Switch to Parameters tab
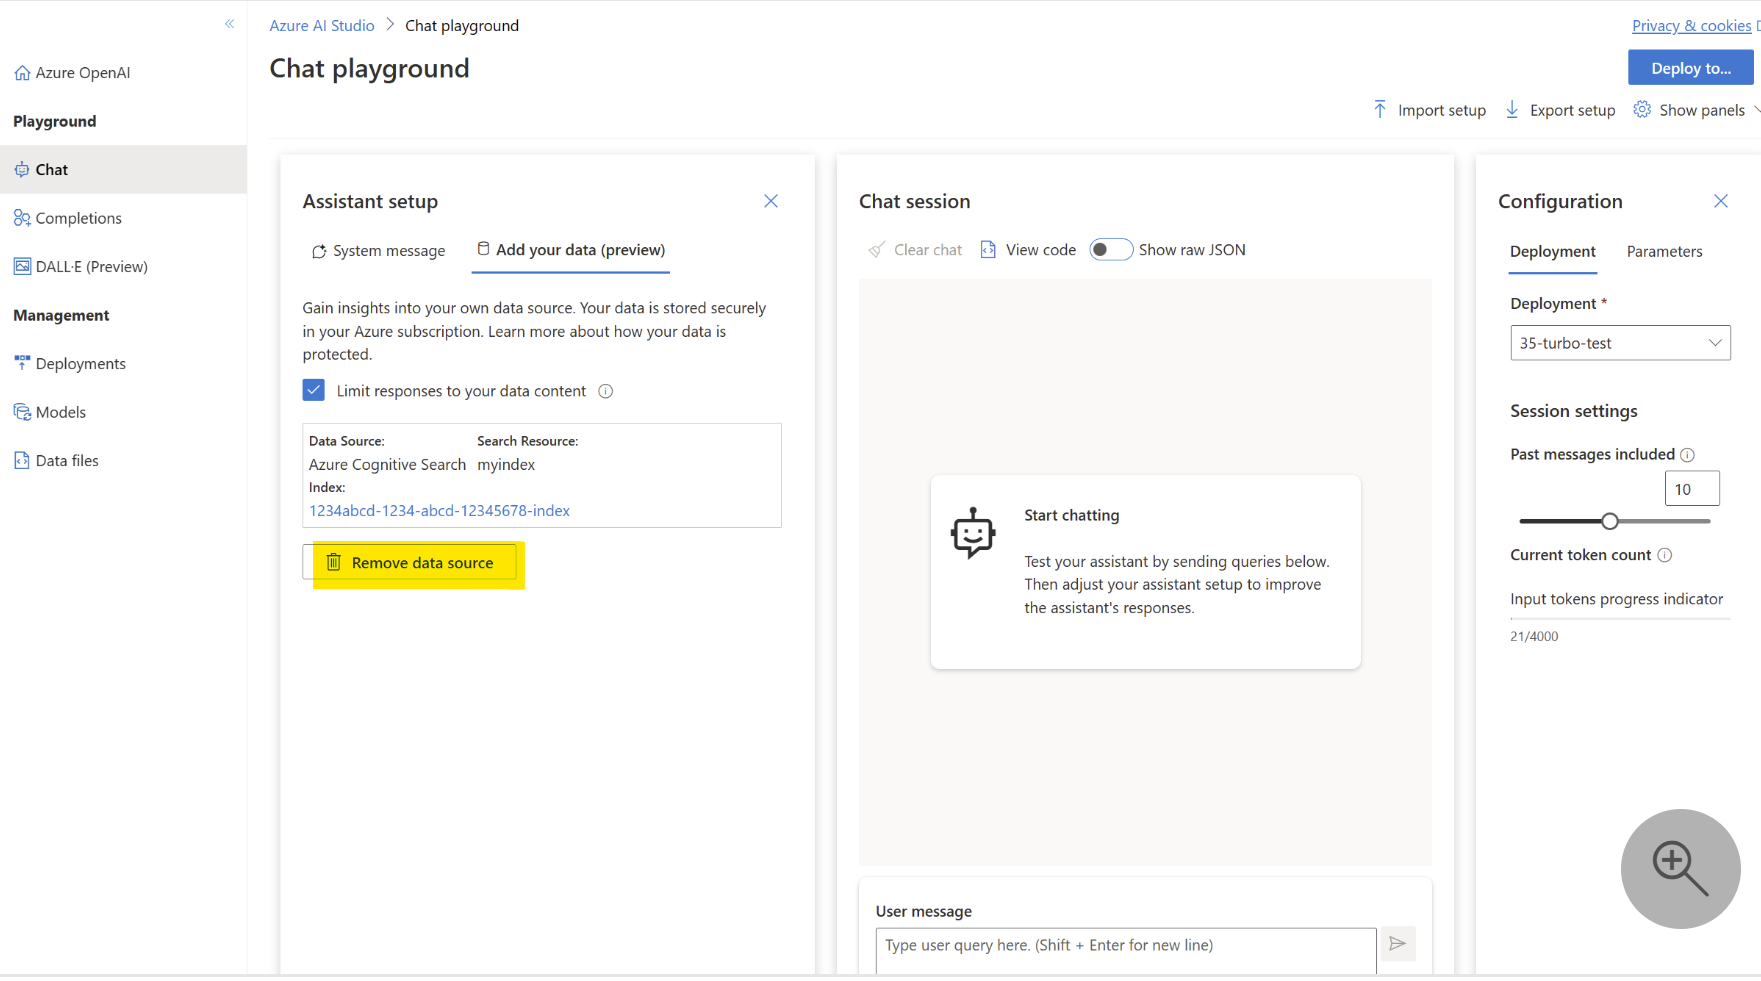This screenshot has height=981, width=1761. click(x=1664, y=252)
